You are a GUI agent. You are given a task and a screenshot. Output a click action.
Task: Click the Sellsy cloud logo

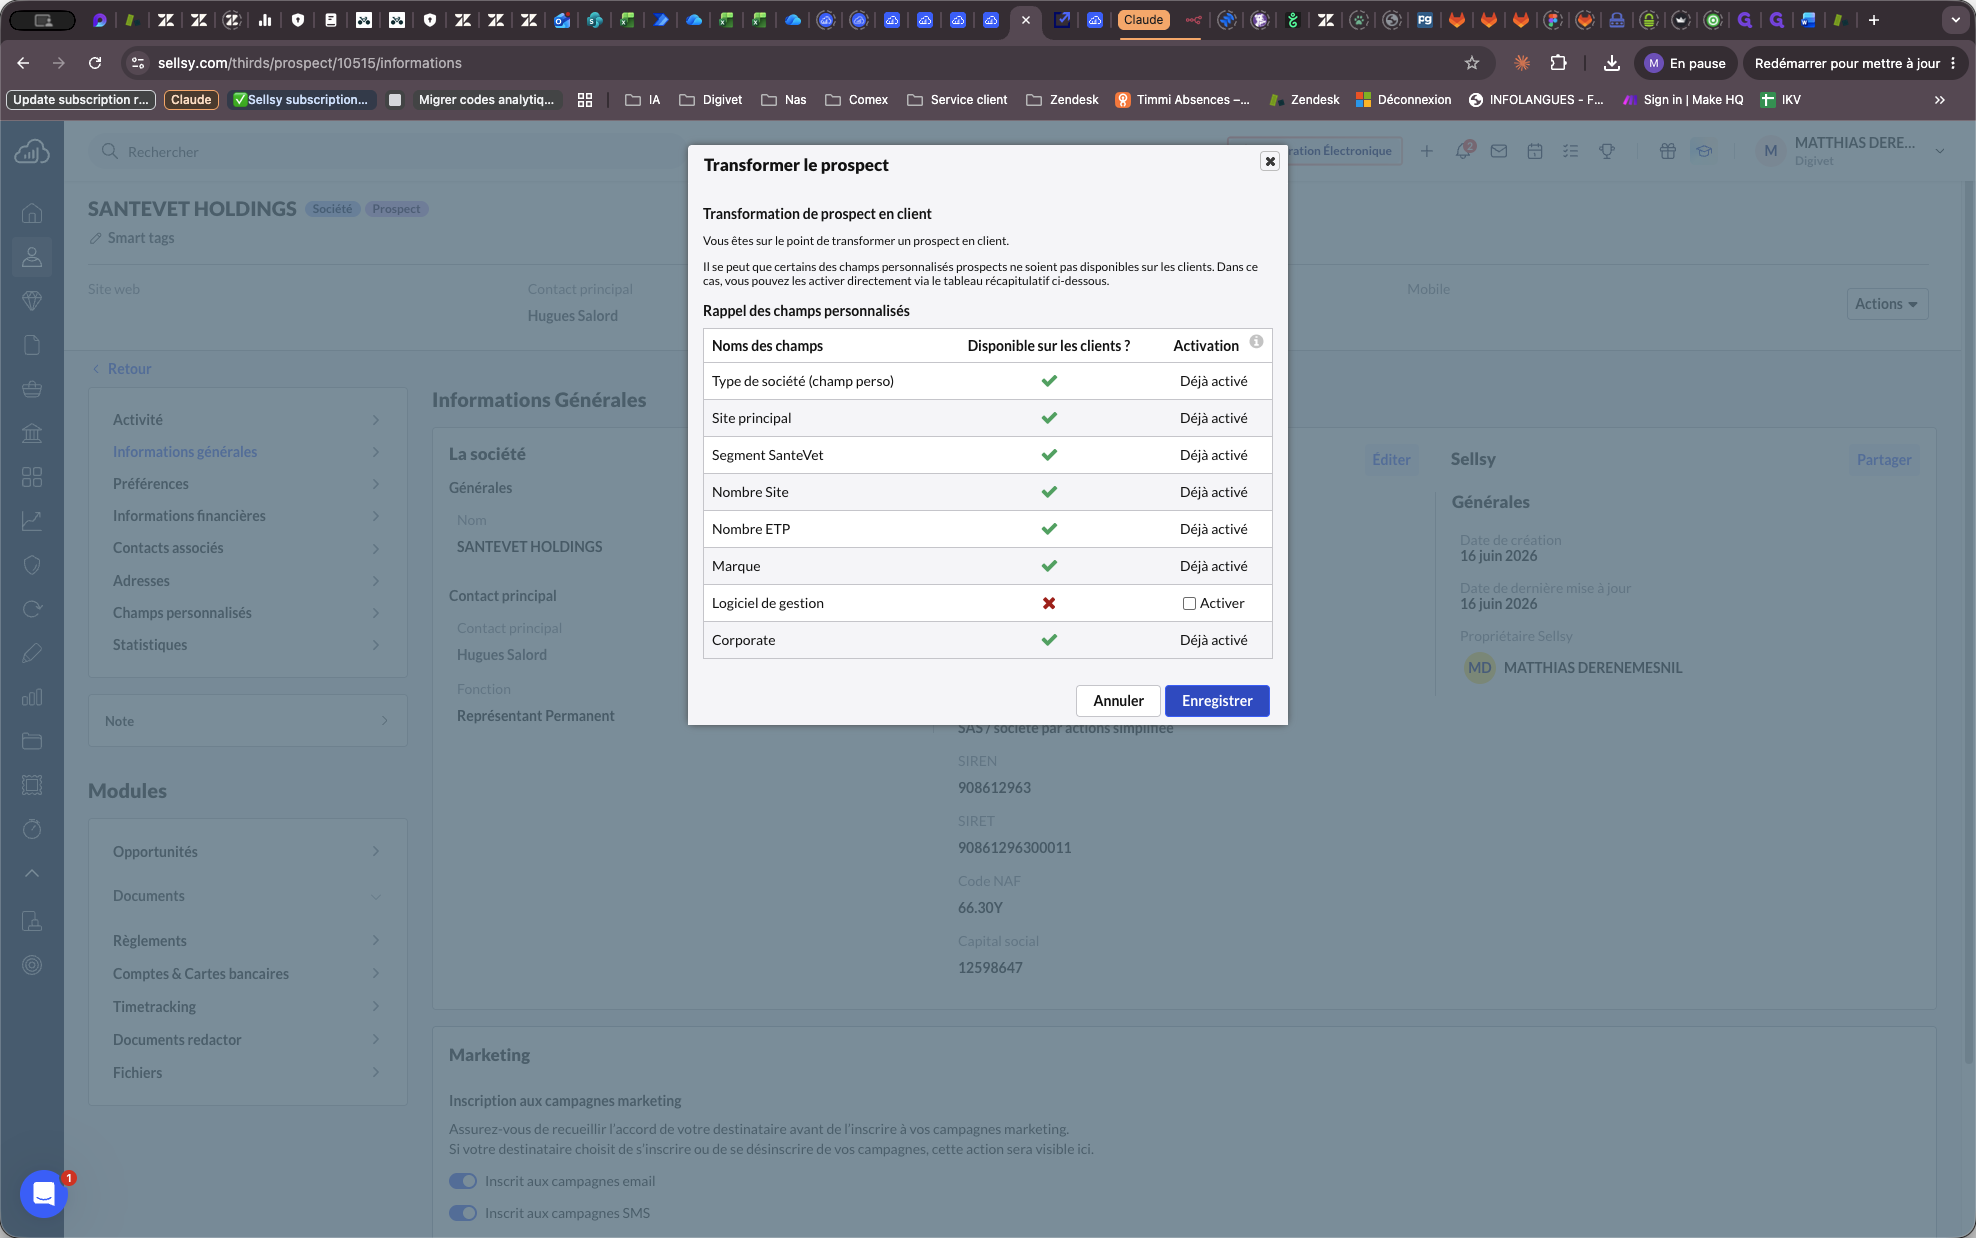point(32,152)
